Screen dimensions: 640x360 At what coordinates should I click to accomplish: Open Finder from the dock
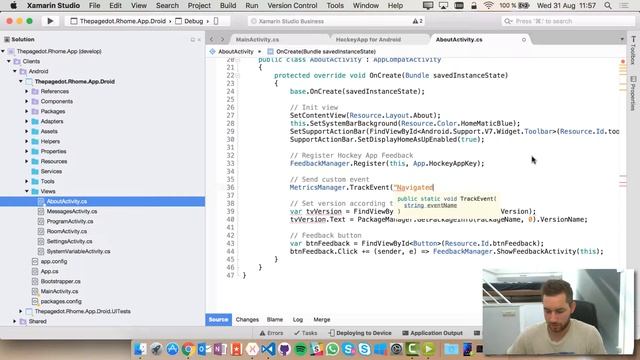[140, 349]
